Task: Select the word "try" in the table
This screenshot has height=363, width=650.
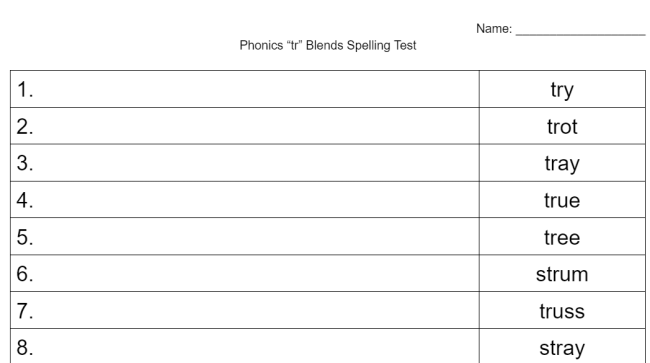Action: click(562, 90)
